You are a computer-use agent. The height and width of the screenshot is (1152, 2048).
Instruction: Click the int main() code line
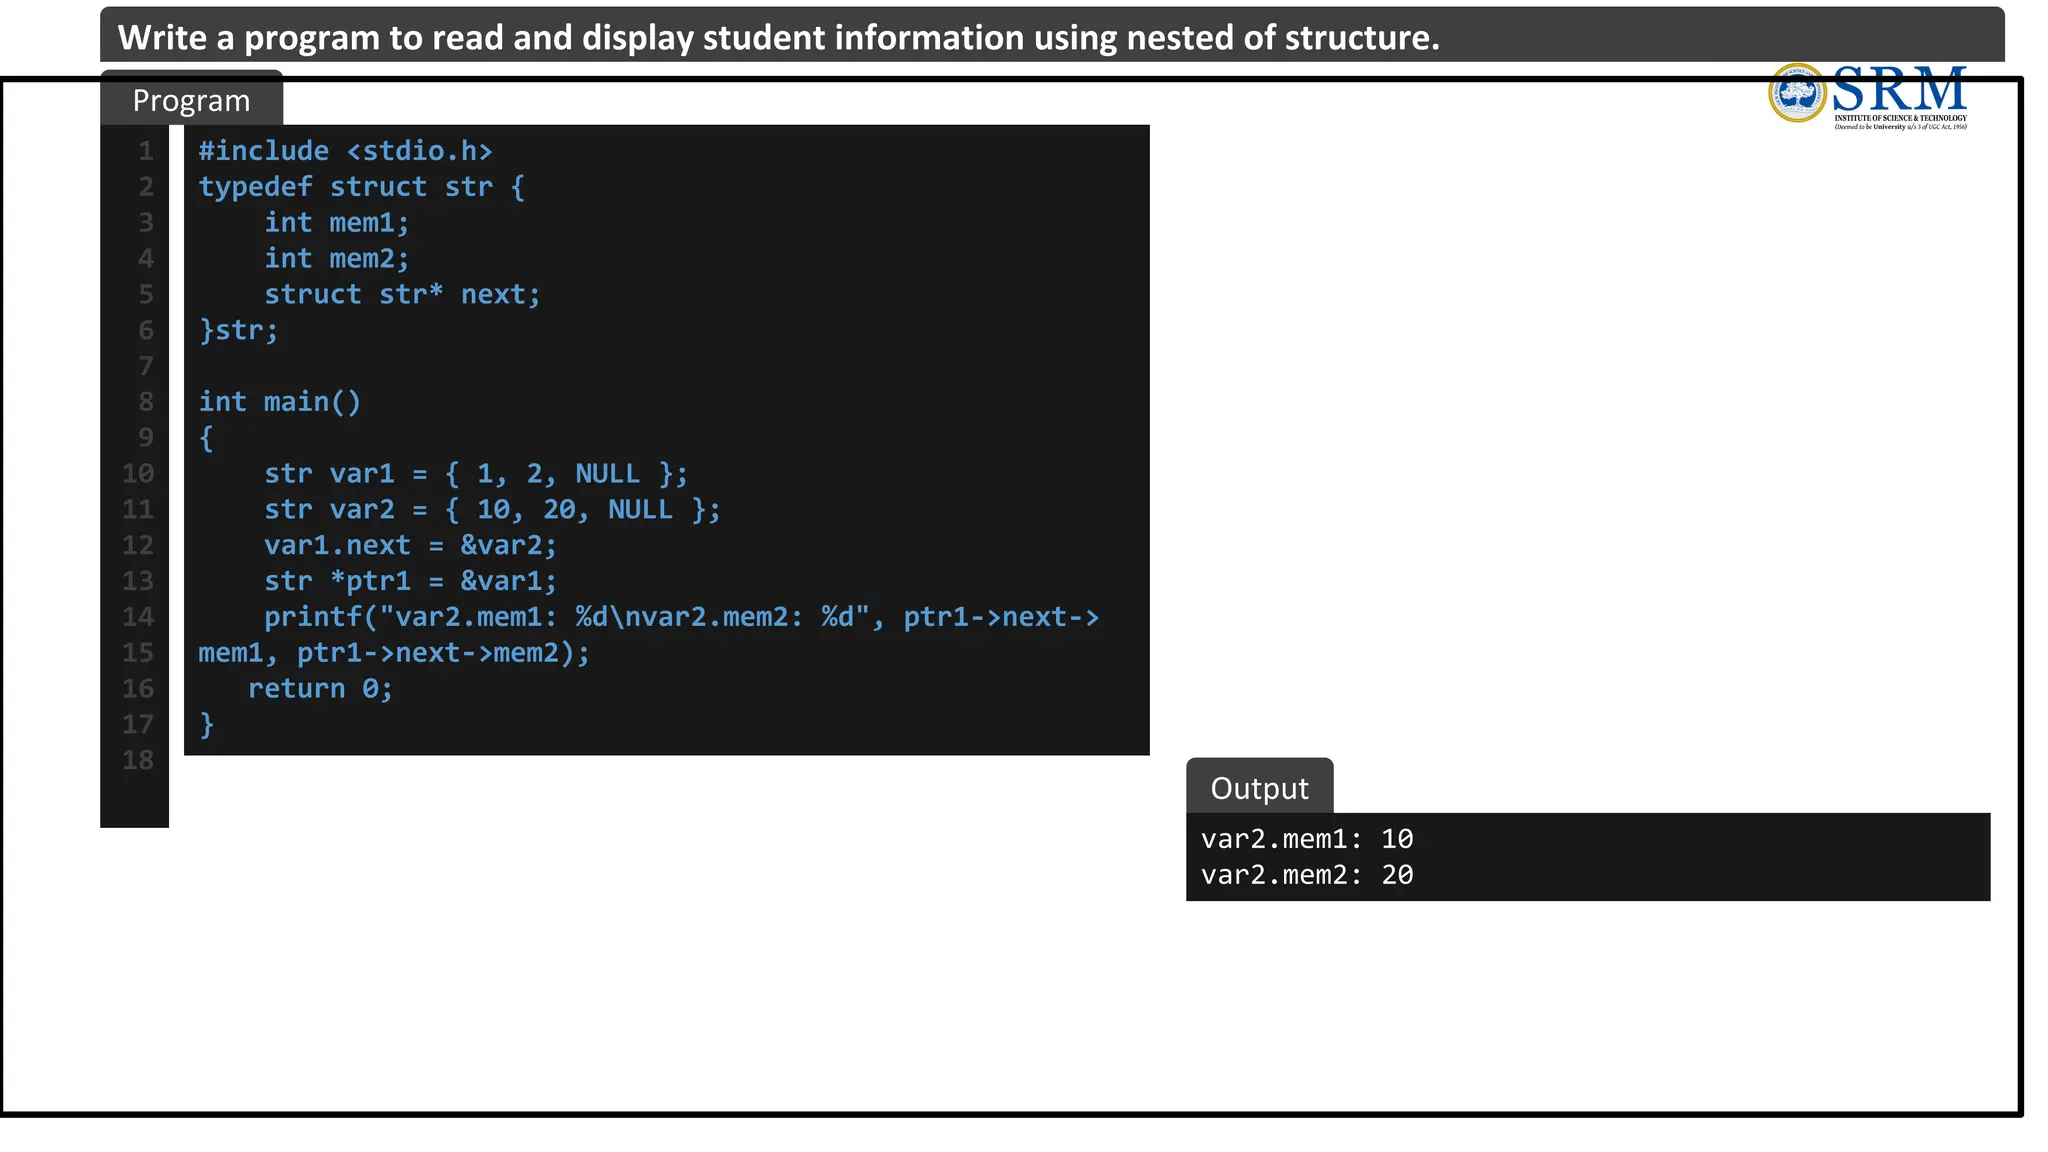point(279,402)
